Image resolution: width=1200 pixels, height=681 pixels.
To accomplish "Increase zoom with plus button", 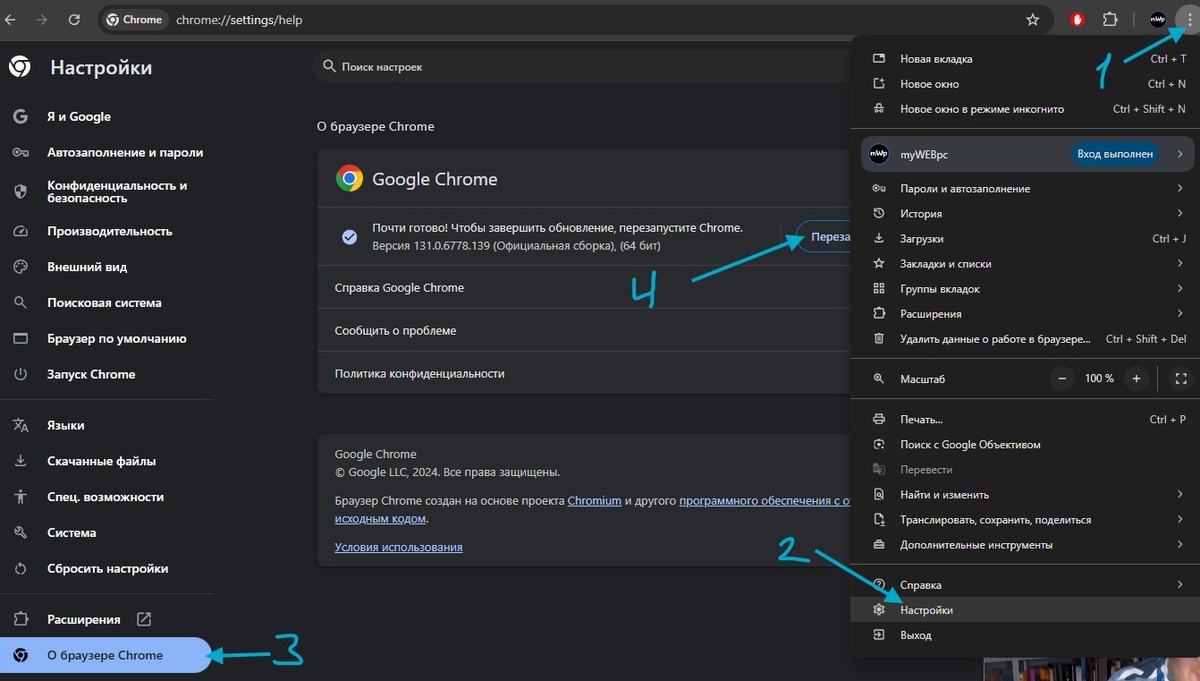I will [x=1136, y=379].
